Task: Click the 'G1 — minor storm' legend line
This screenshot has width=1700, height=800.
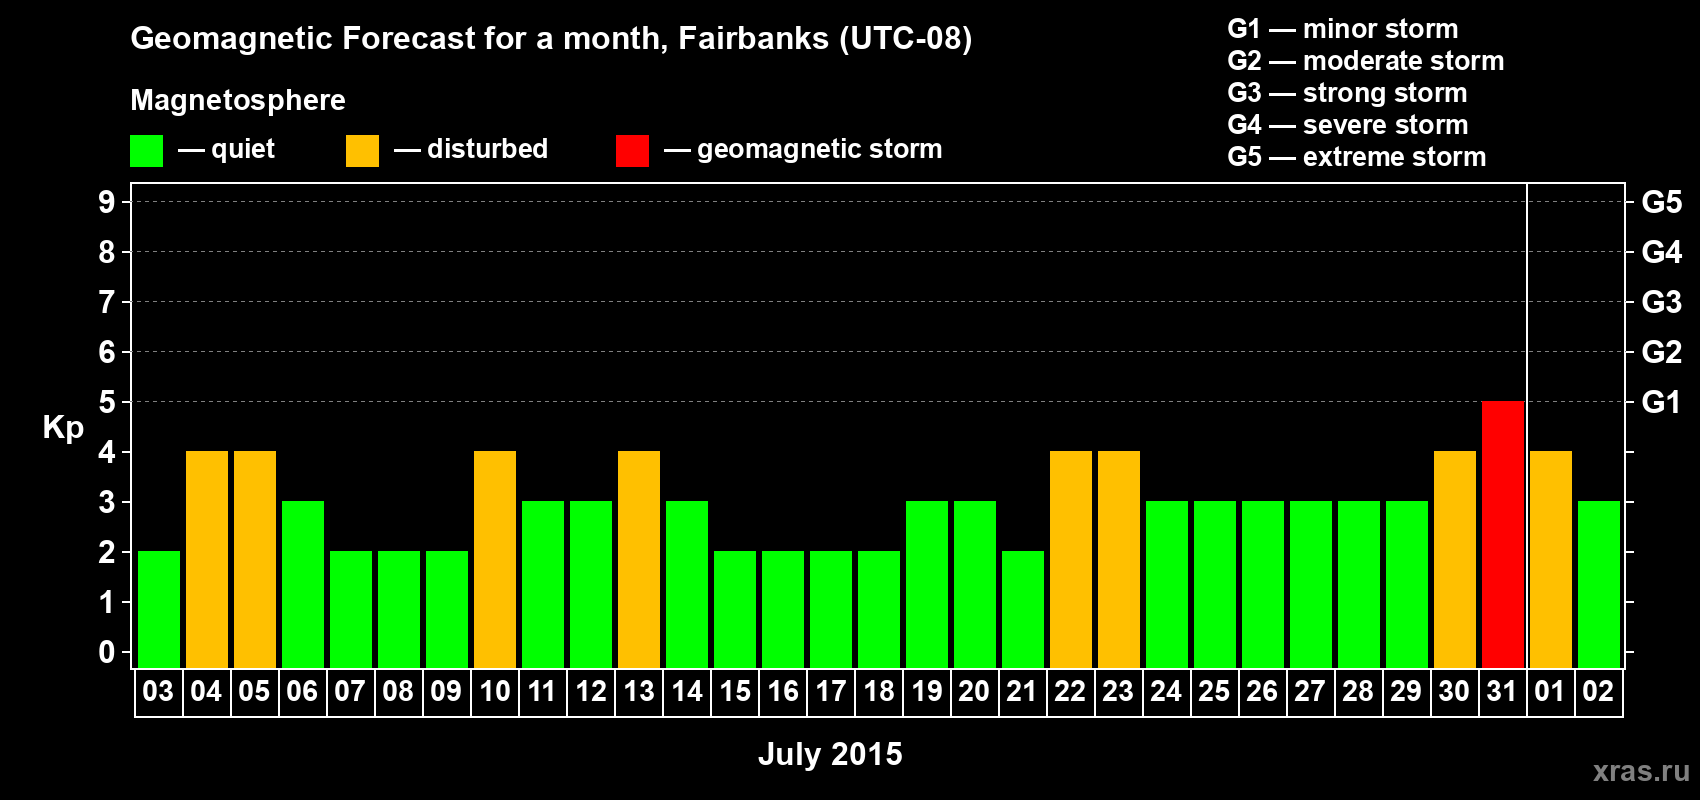Action: [1343, 29]
